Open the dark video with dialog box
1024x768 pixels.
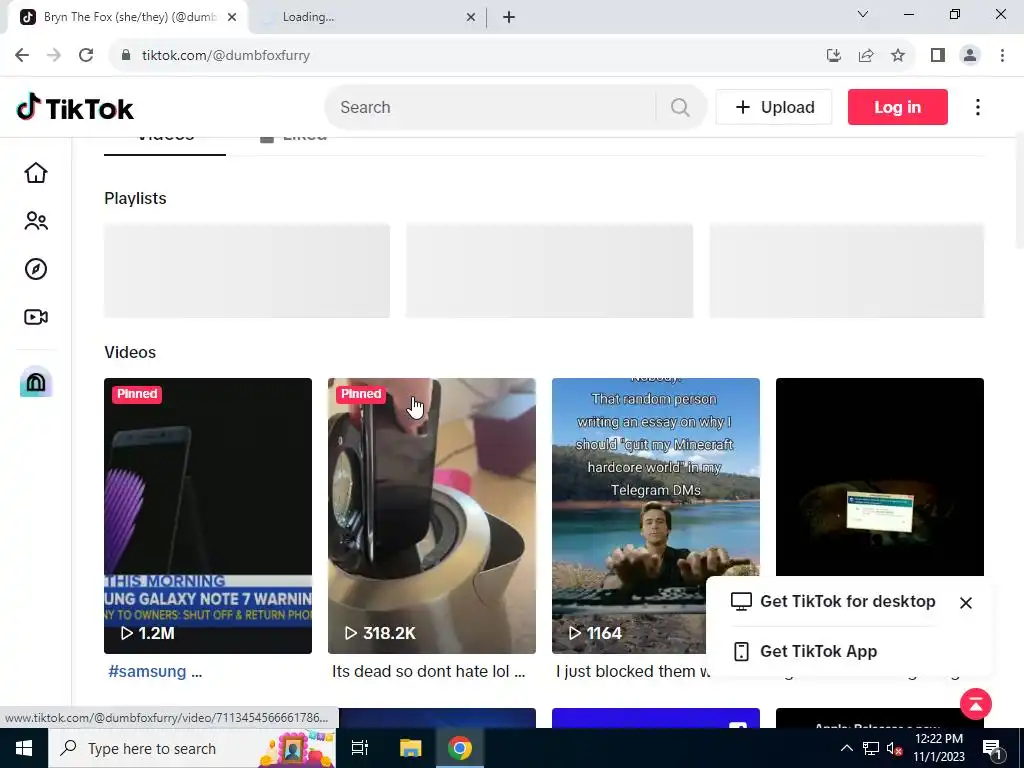[880, 477]
